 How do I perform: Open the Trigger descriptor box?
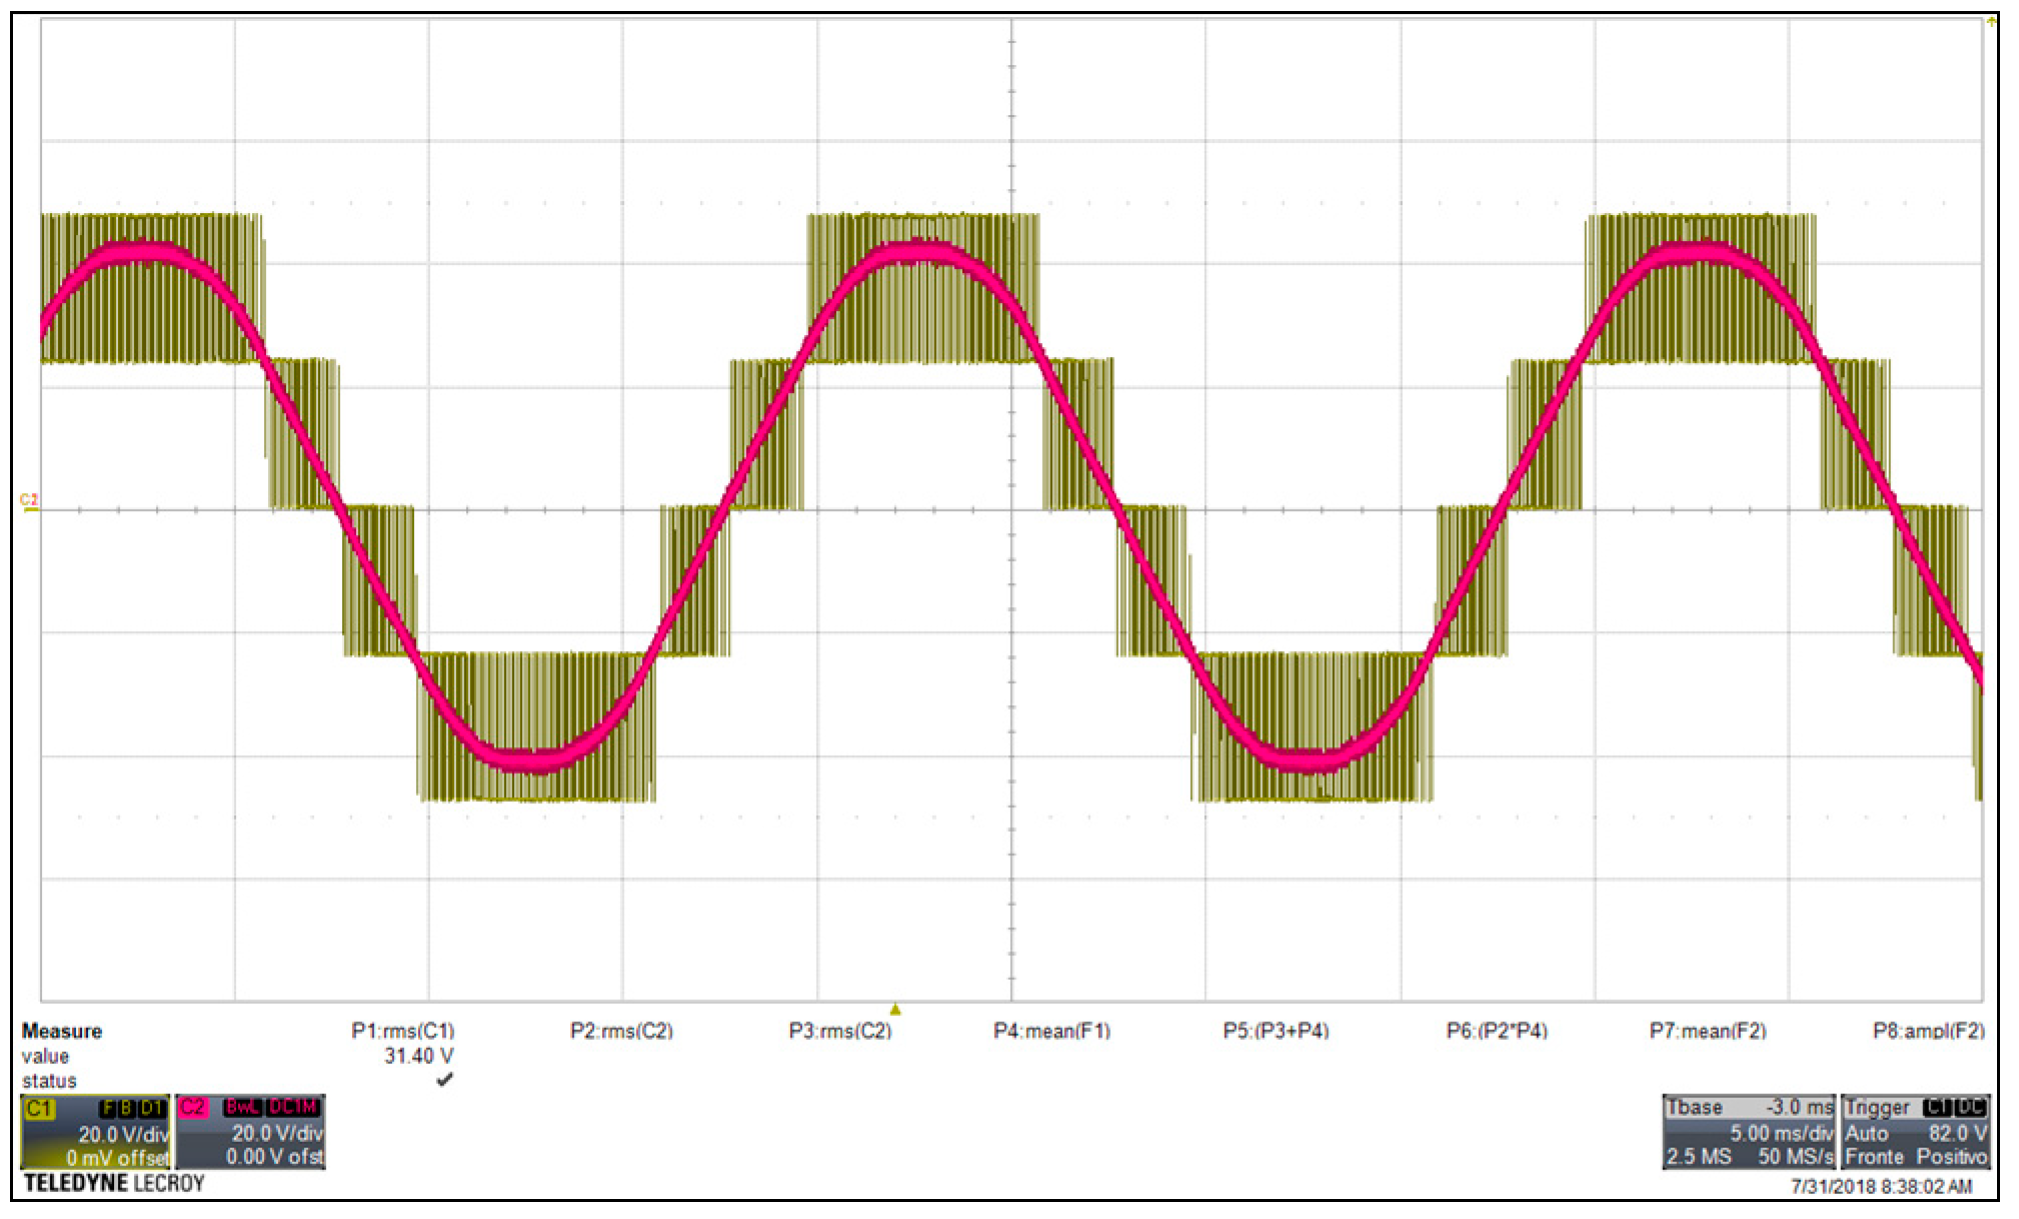click(x=1915, y=1133)
